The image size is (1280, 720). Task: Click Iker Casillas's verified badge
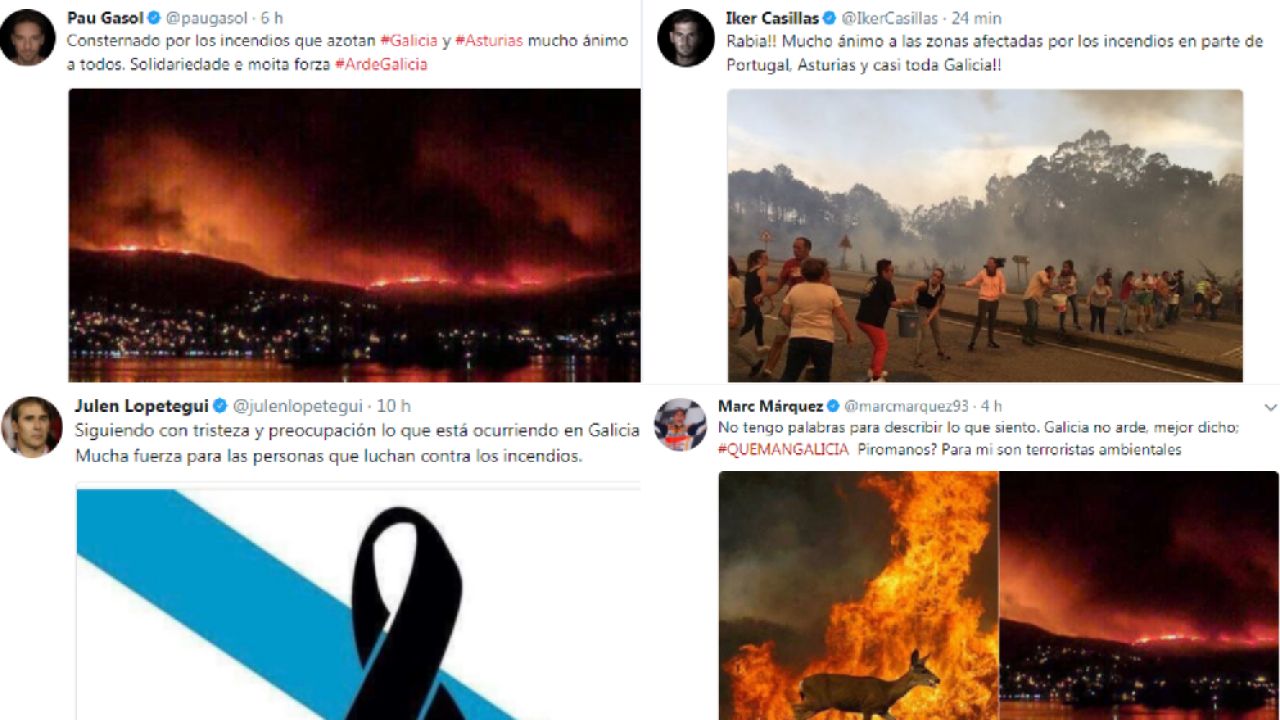828,18
